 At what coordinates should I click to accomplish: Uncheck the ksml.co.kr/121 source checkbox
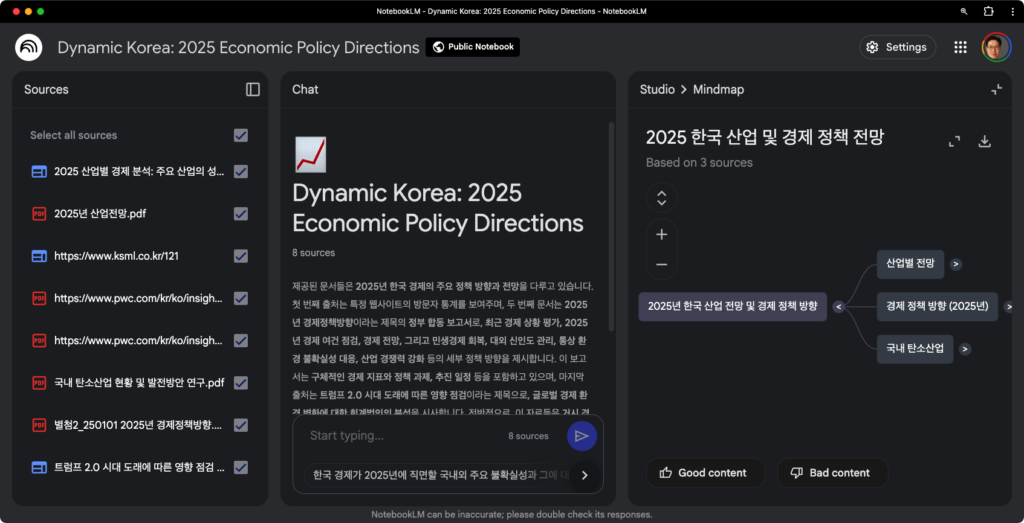pos(241,256)
